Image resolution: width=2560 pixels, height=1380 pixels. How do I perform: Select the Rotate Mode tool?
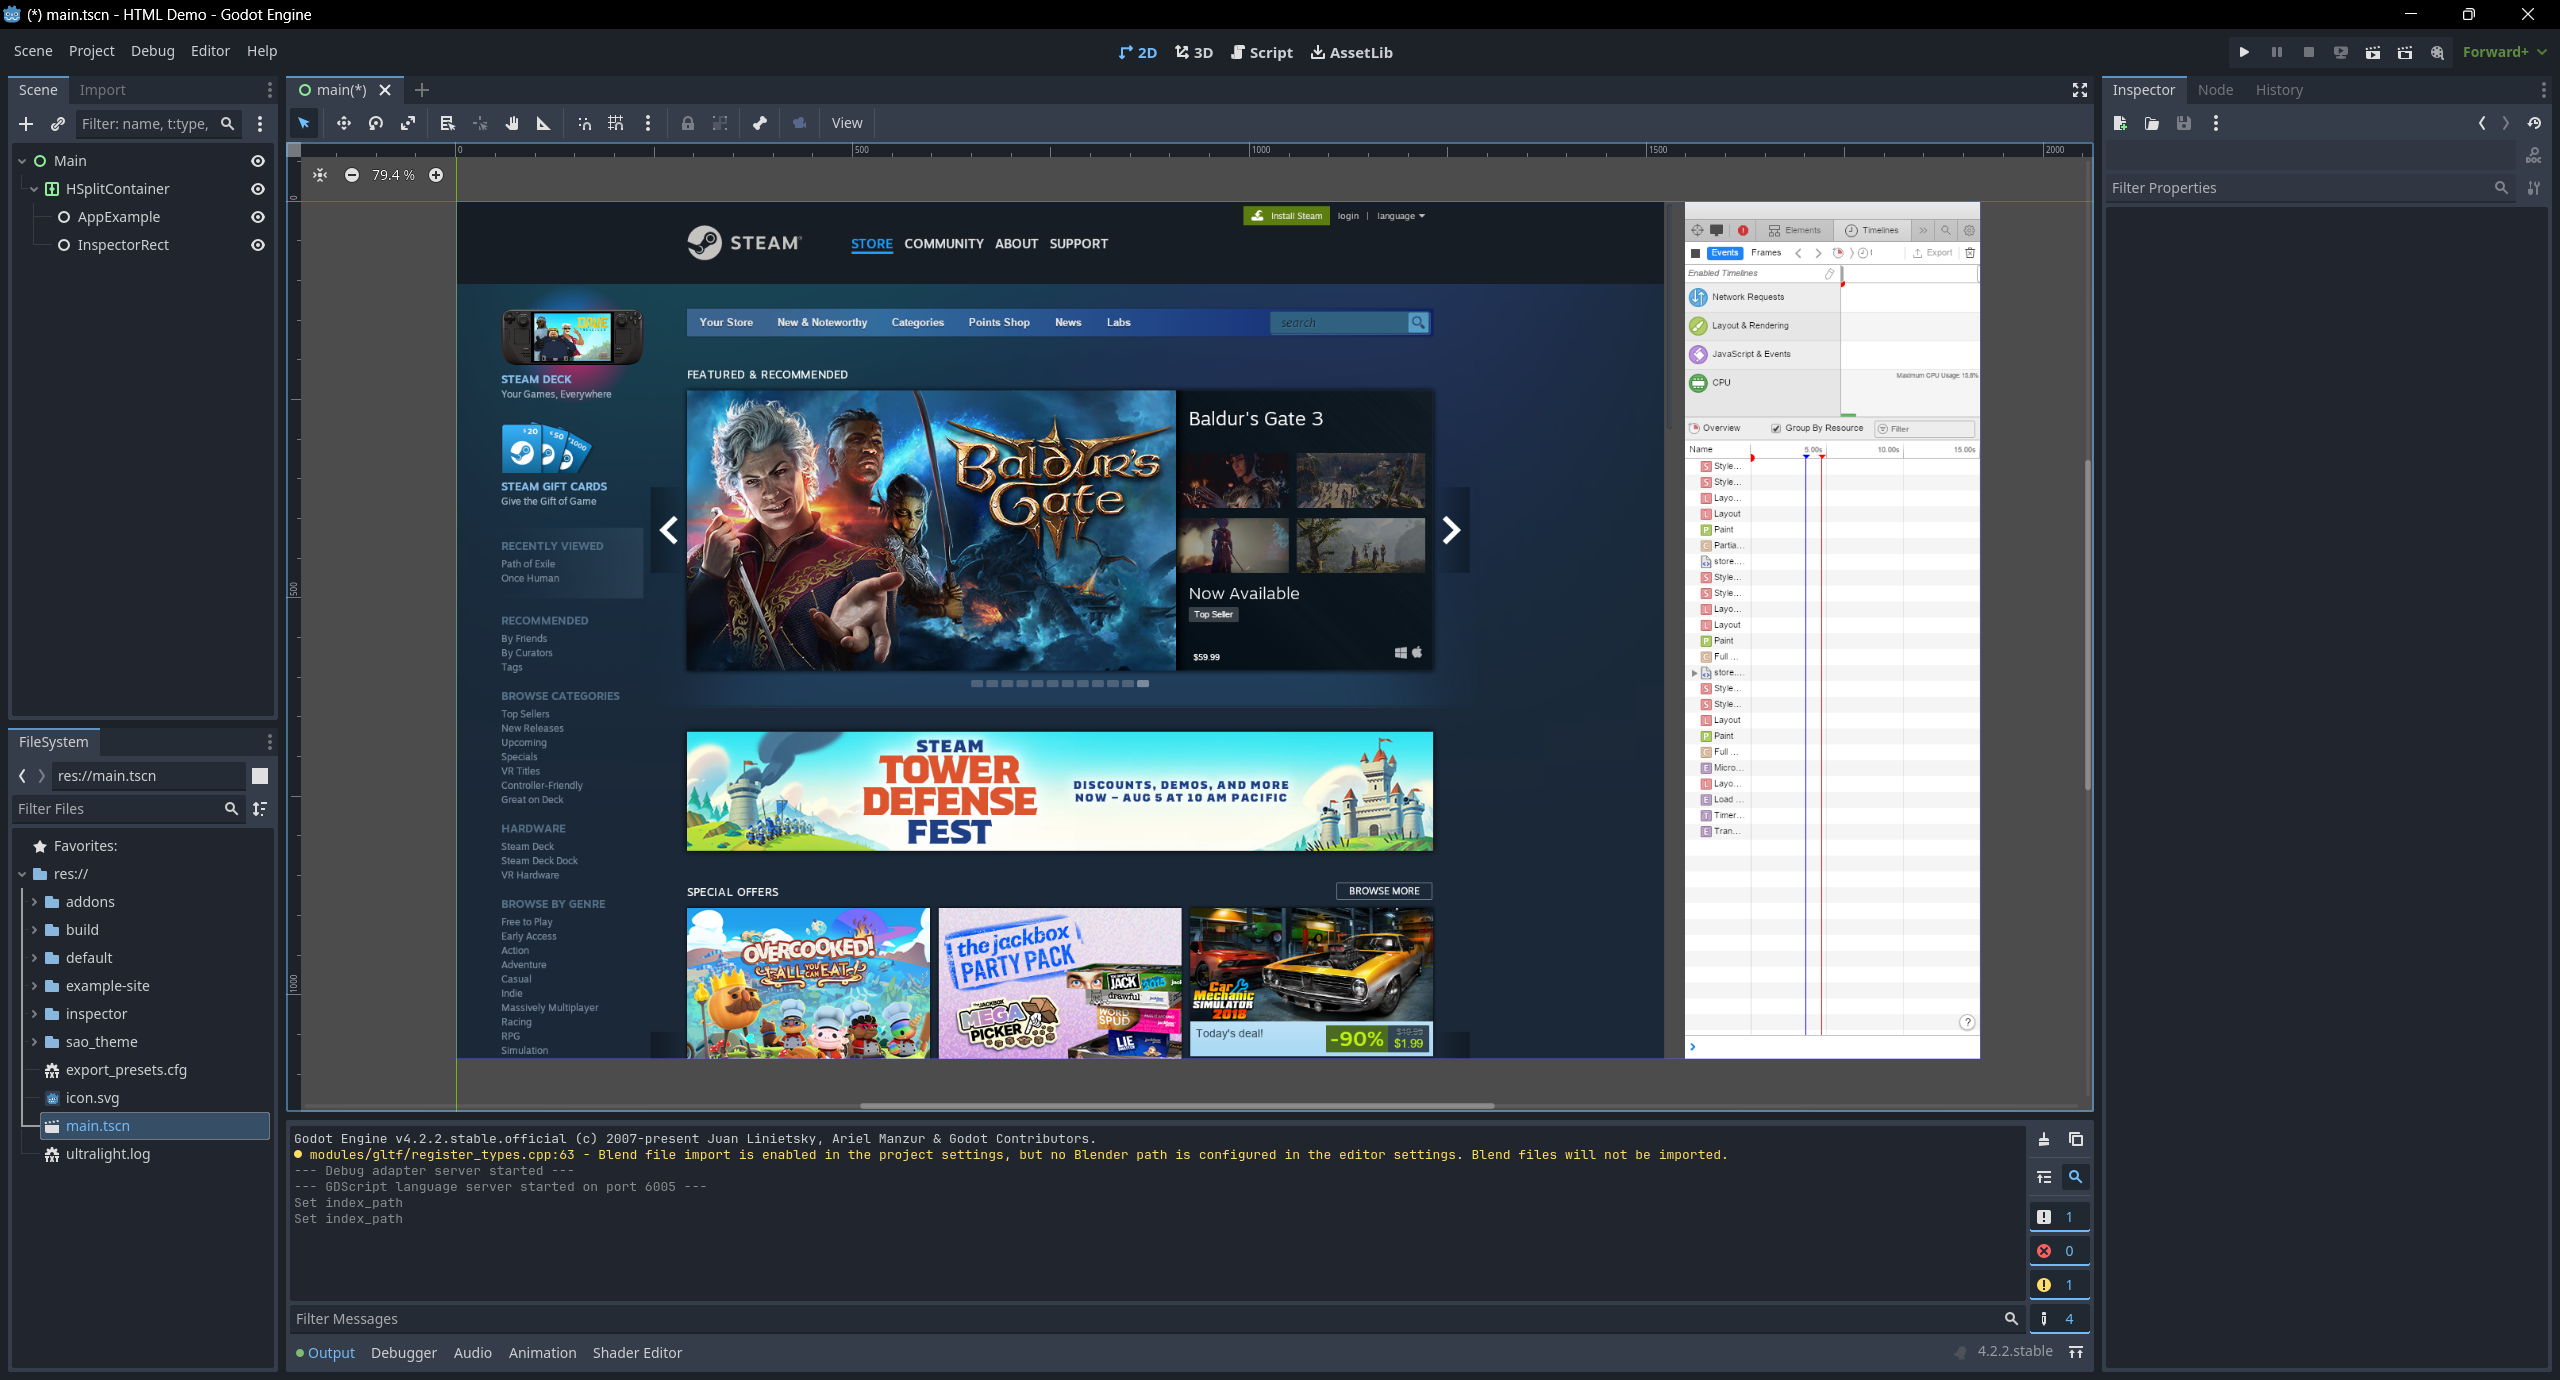(x=376, y=123)
